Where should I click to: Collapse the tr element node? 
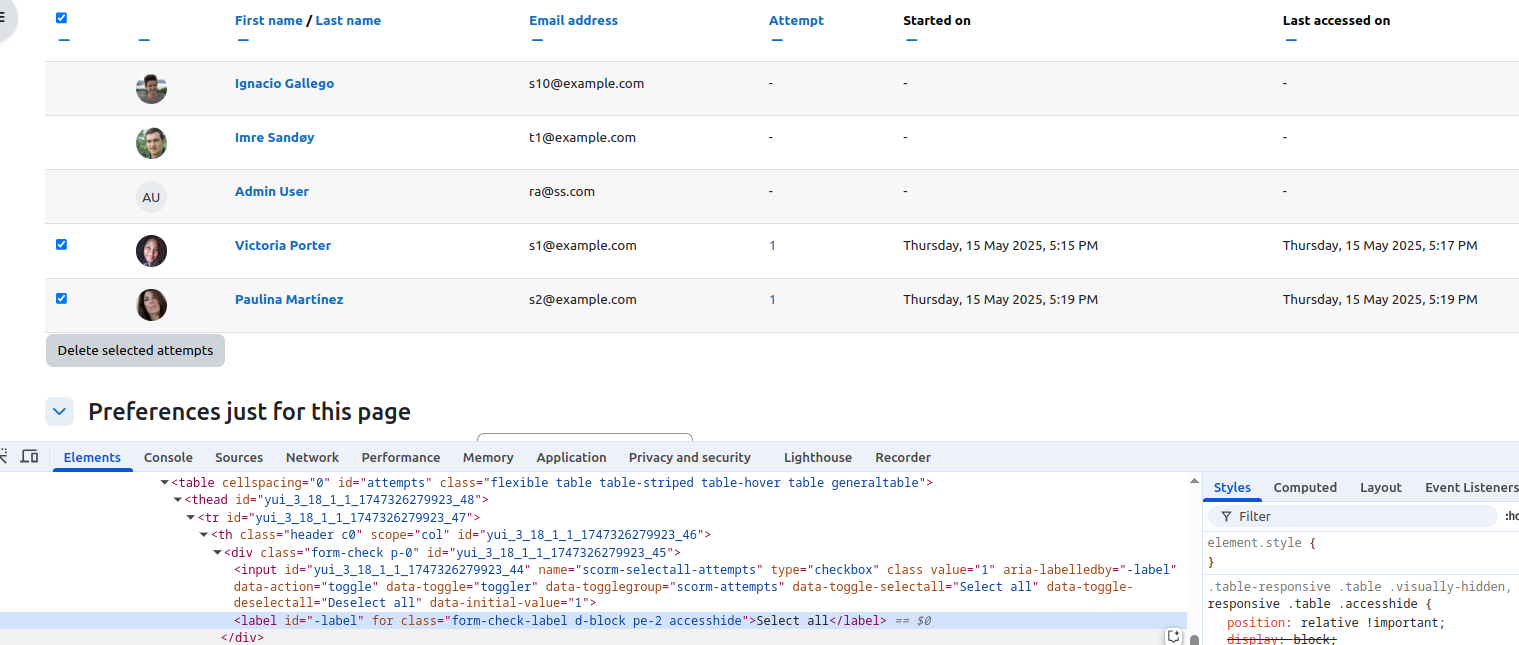[191, 518]
